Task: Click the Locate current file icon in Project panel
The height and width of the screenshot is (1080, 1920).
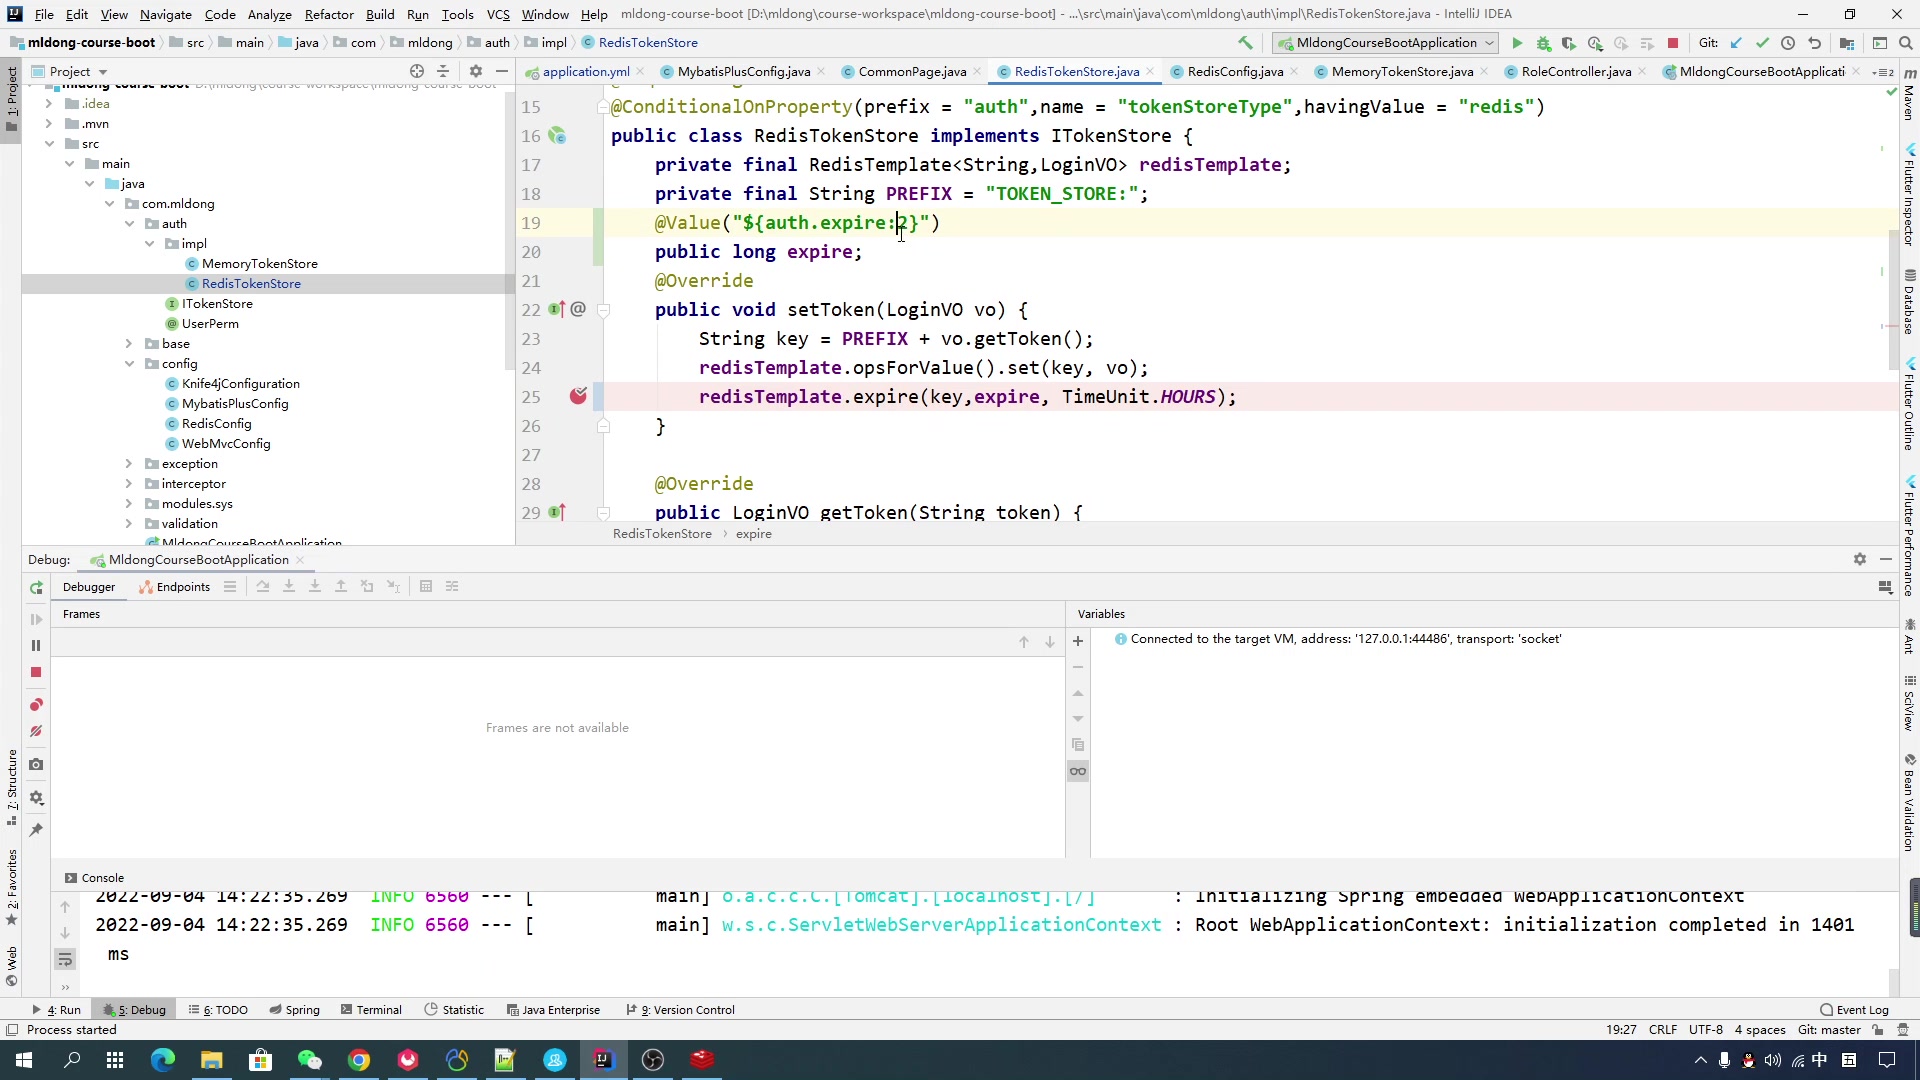Action: click(x=417, y=71)
